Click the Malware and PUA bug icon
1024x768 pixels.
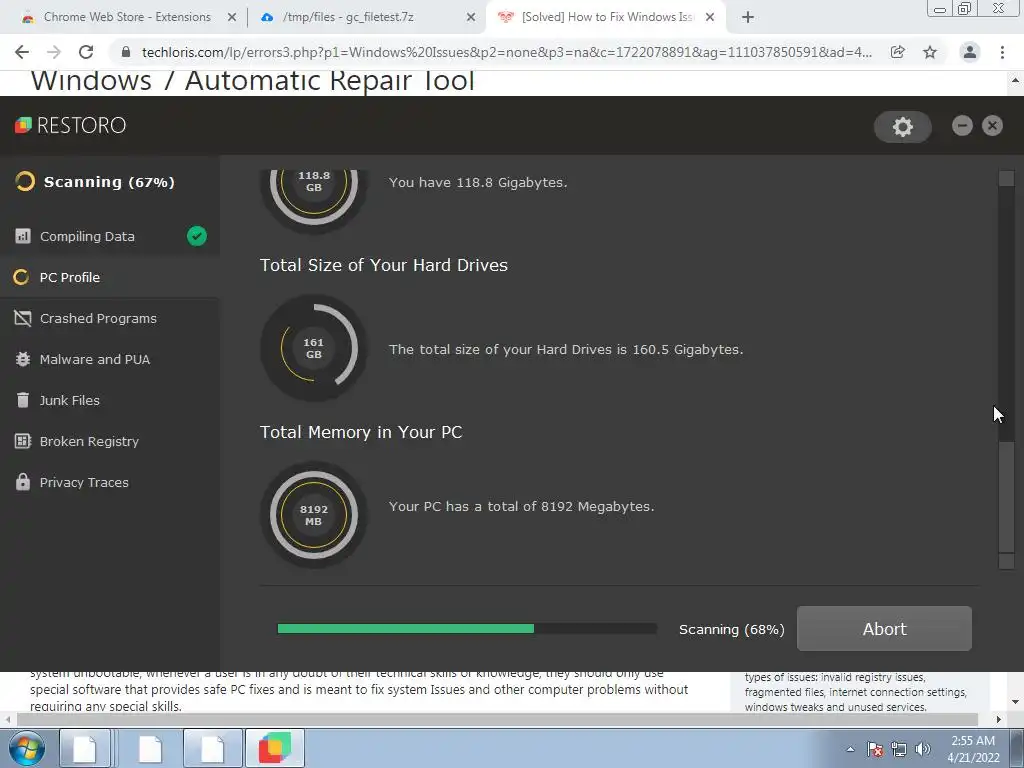23,359
